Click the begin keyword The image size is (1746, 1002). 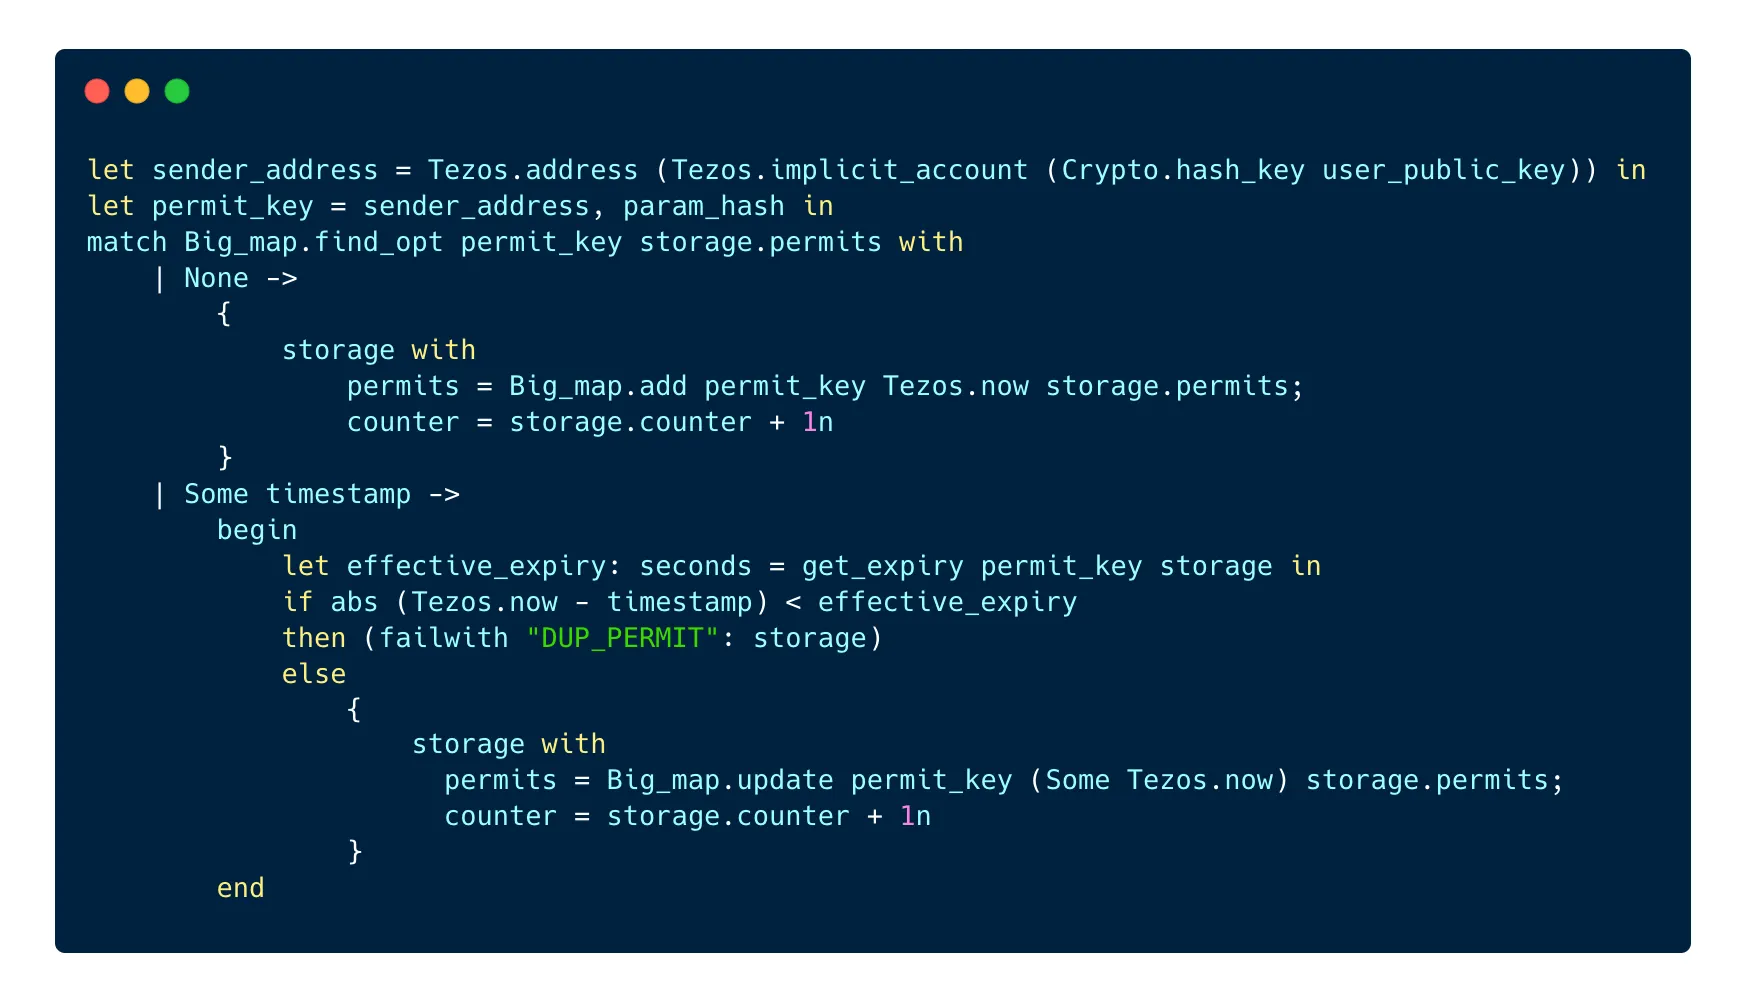[x=257, y=530]
